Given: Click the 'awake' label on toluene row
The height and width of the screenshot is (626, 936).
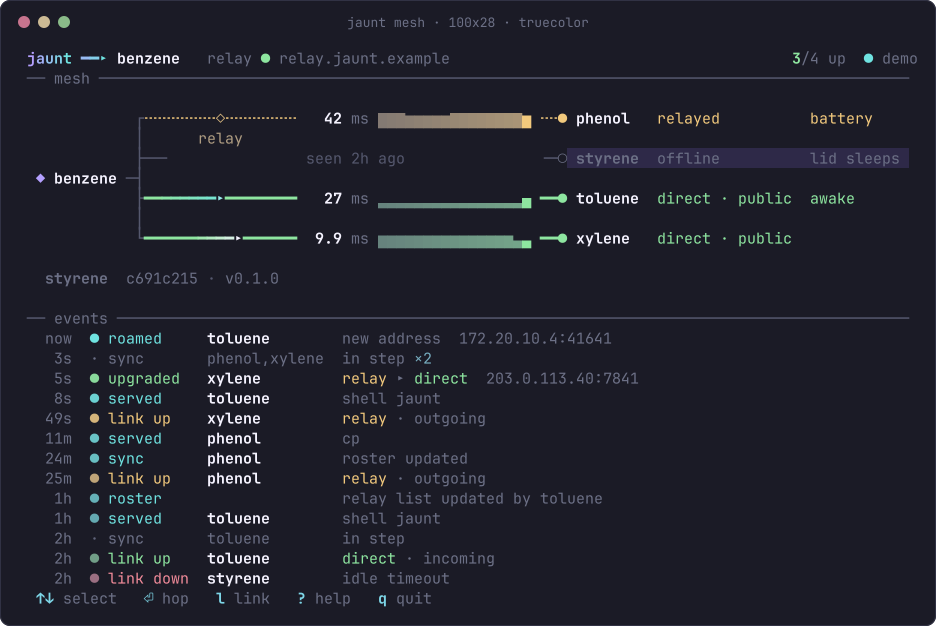Looking at the screenshot, I should (832, 199).
